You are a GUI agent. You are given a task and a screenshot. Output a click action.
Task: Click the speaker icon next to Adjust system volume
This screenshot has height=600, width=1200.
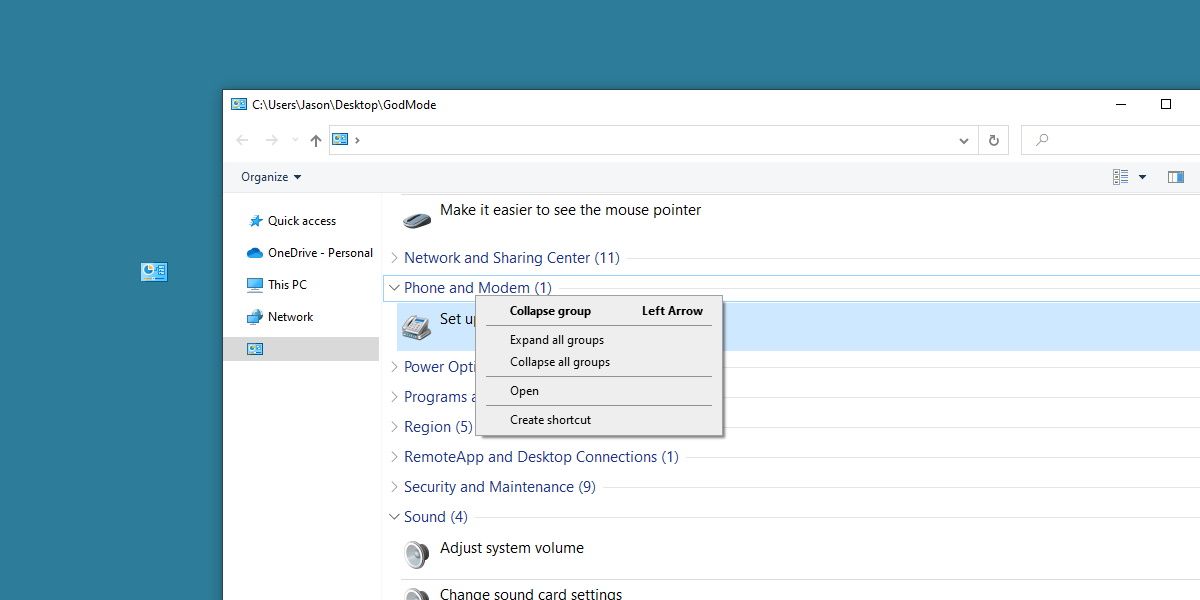pyautogui.click(x=416, y=554)
